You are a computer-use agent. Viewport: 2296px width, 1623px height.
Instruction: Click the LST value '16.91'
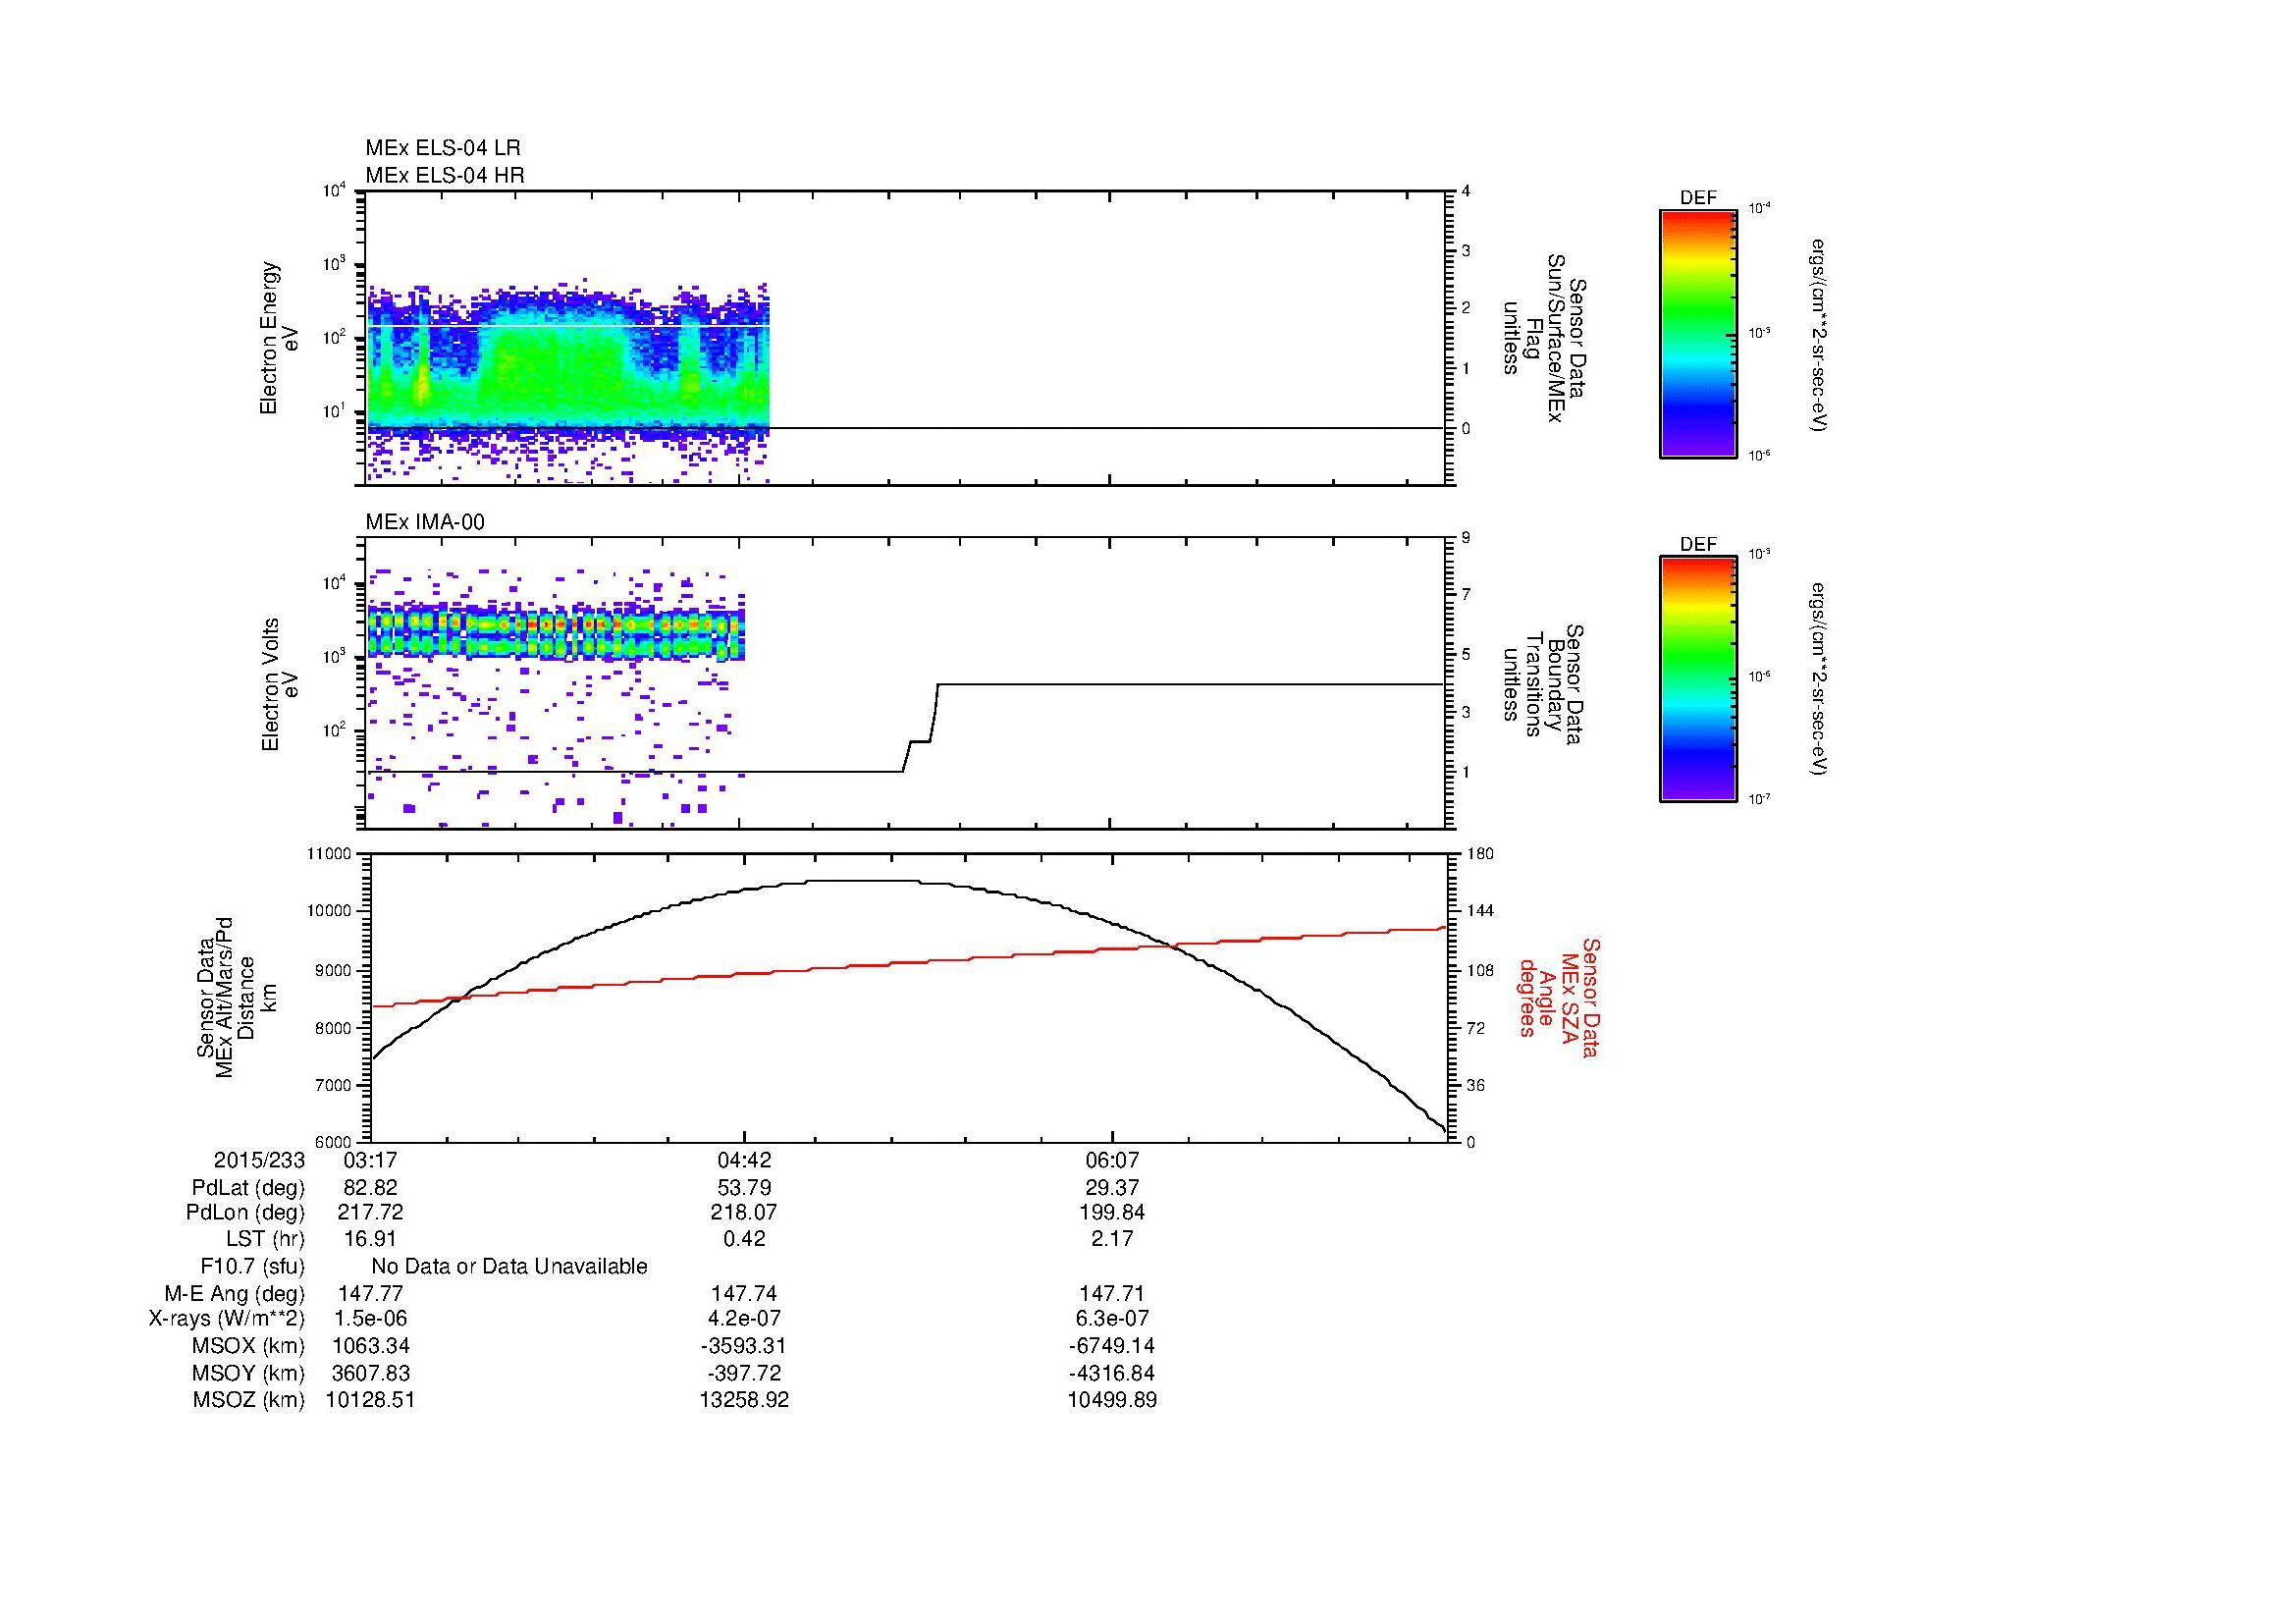pos(370,1239)
